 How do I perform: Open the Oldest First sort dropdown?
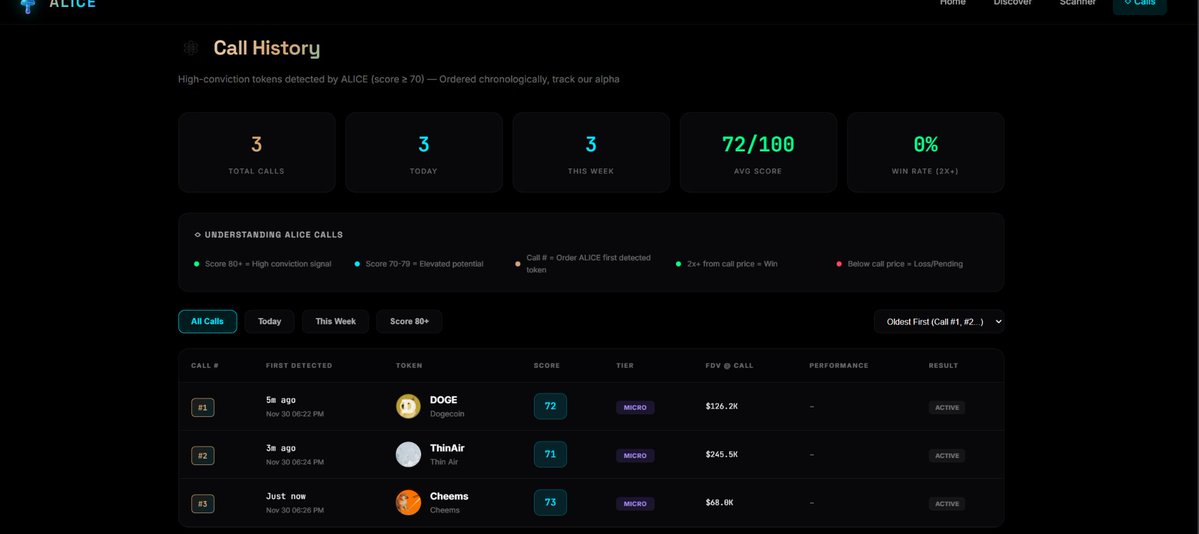coord(938,322)
